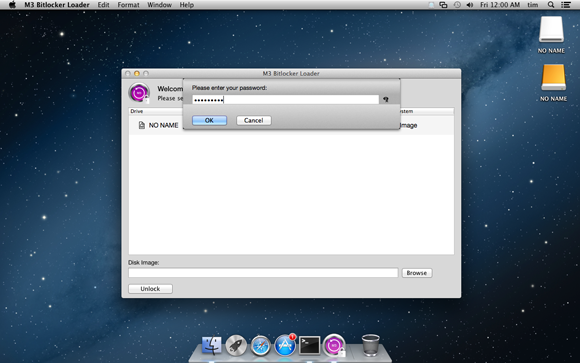Focus the Disk Image path field
The width and height of the screenshot is (580, 363).
(x=263, y=273)
